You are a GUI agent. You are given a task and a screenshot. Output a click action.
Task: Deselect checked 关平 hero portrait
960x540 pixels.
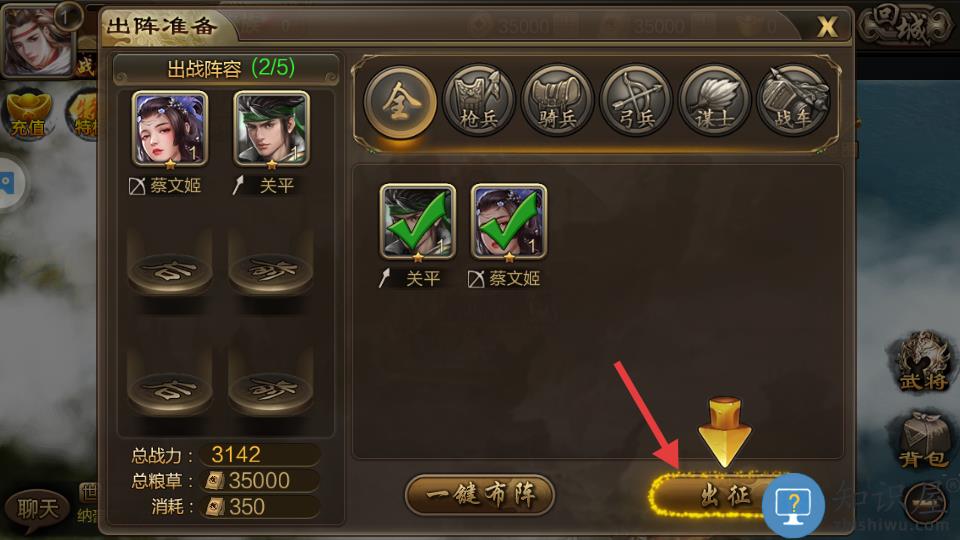[418, 221]
